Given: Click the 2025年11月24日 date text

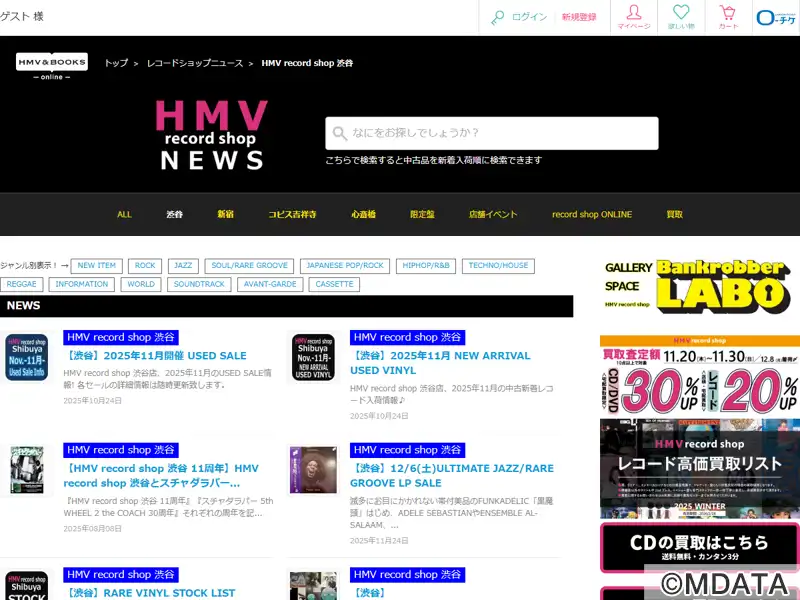Looking at the screenshot, I should (x=379, y=541).
